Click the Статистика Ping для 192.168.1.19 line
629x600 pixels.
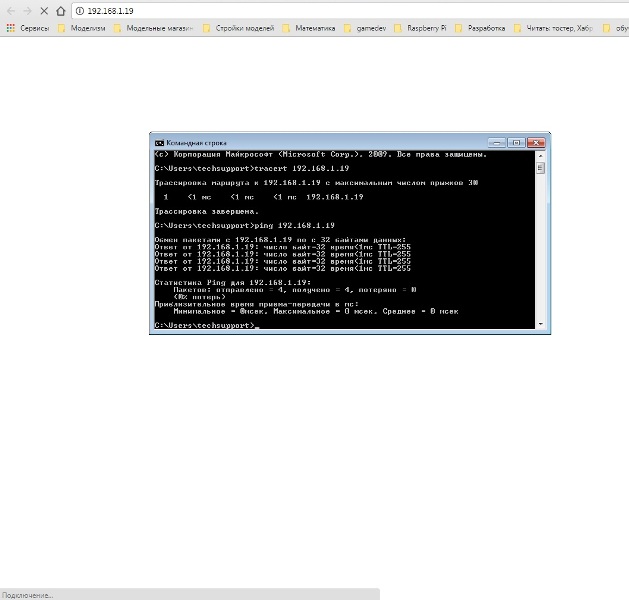(233, 282)
